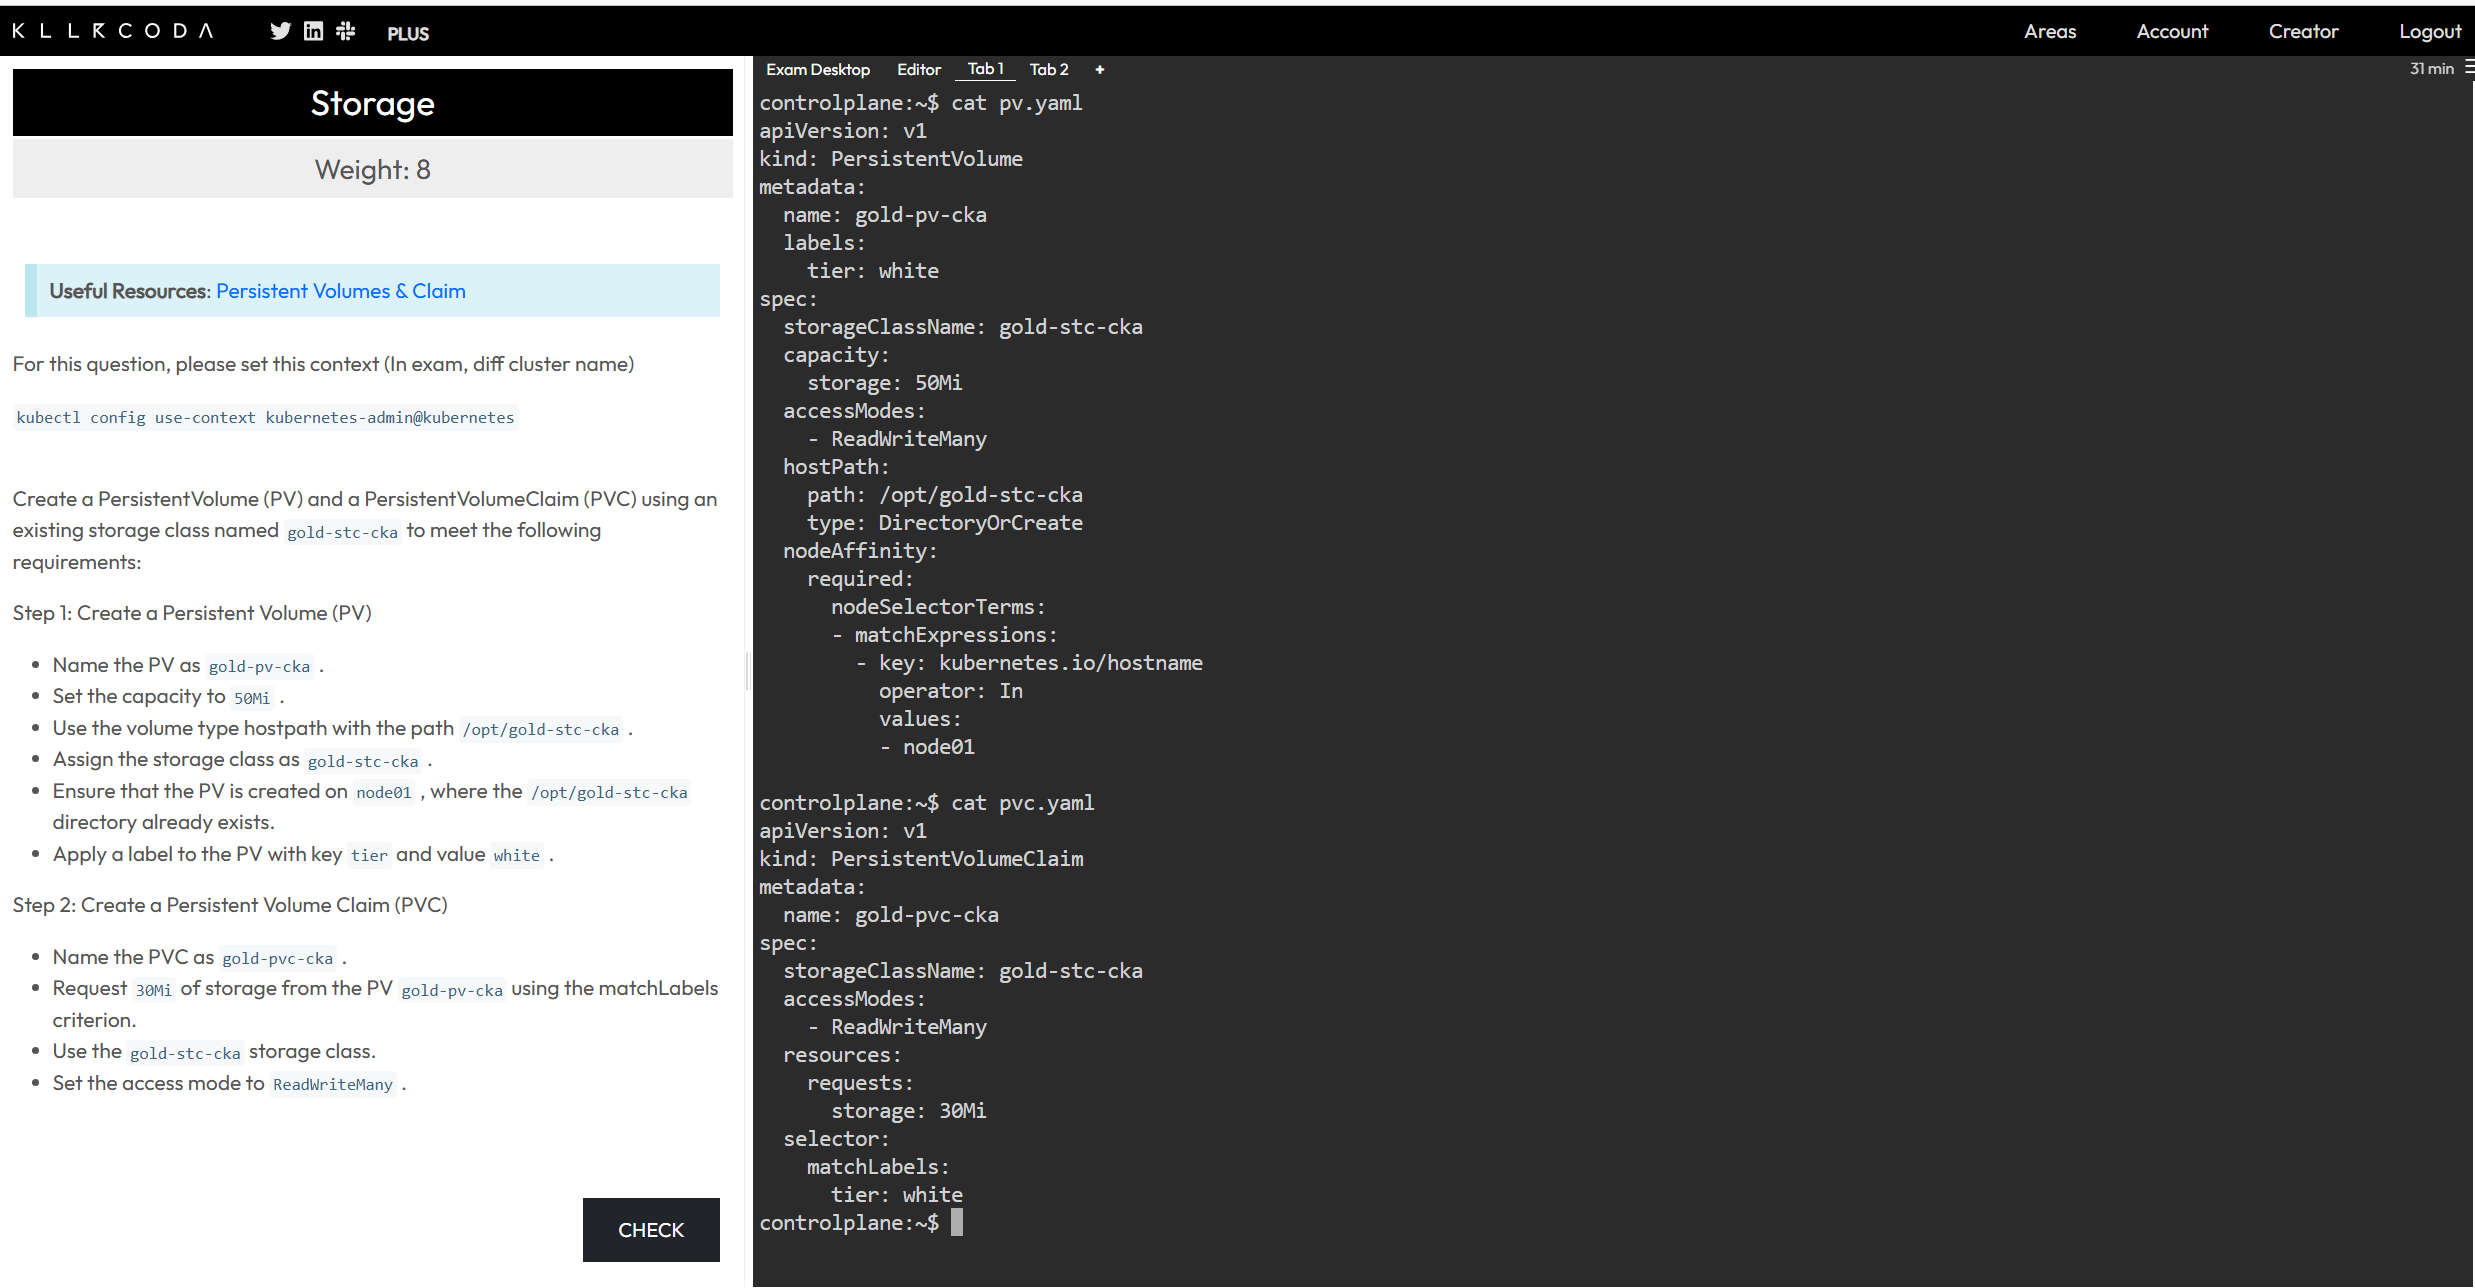Viewport: 2475px width, 1288px height.
Task: Switch to the Exam Desktop tab
Action: (817, 69)
